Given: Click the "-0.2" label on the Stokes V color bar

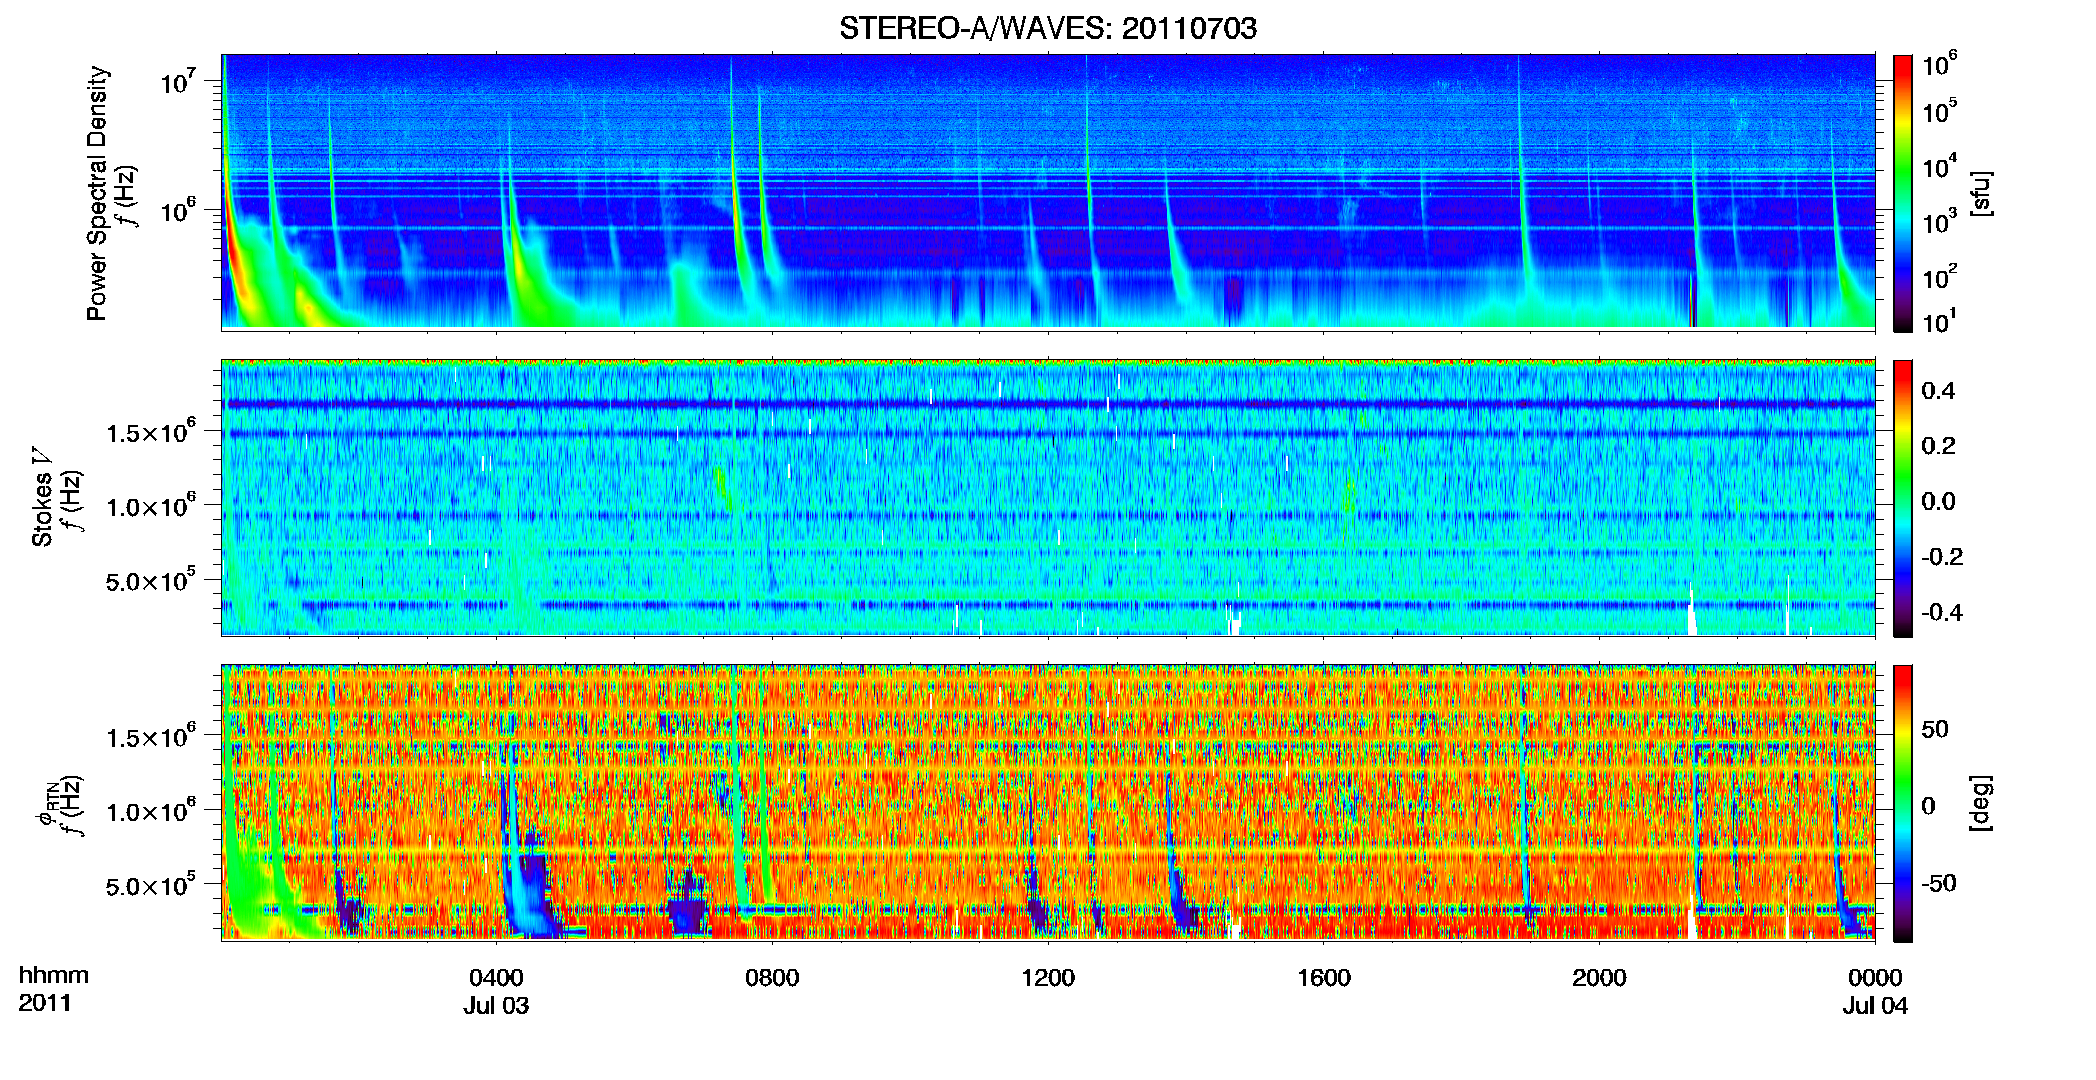Looking at the screenshot, I should pos(1942,557).
